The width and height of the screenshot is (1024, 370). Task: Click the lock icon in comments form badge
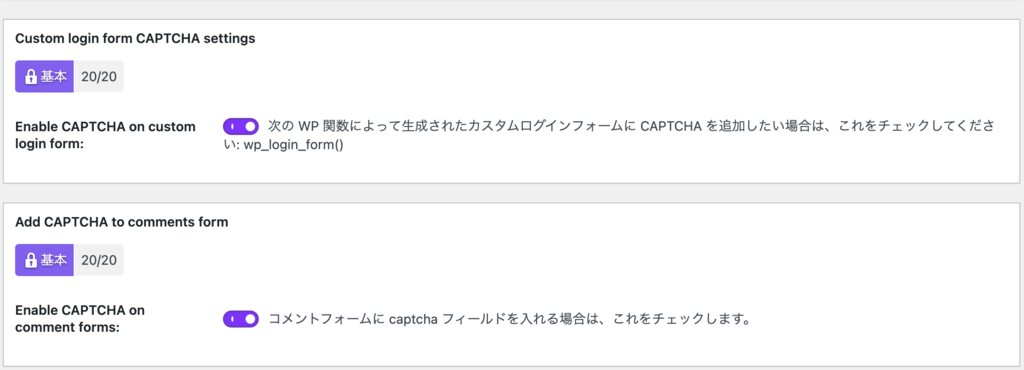pyautogui.click(x=30, y=260)
